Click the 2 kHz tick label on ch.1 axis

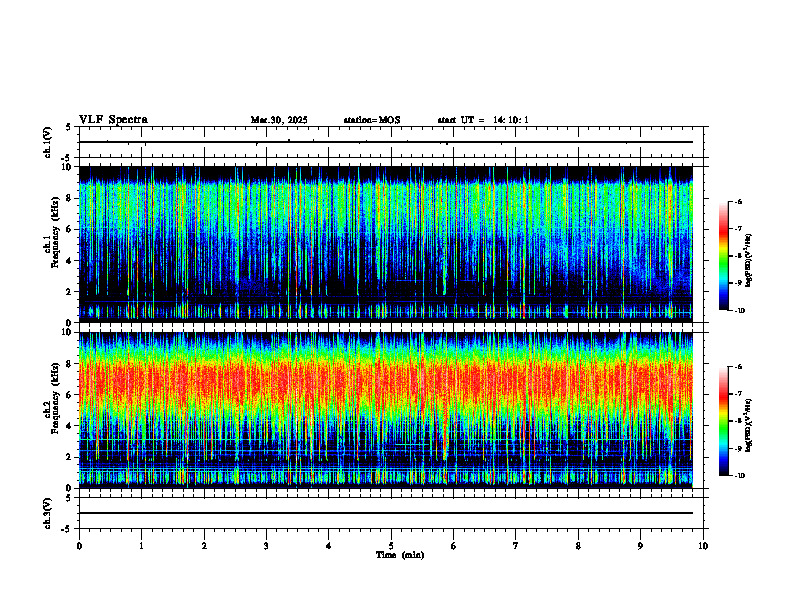coord(71,291)
